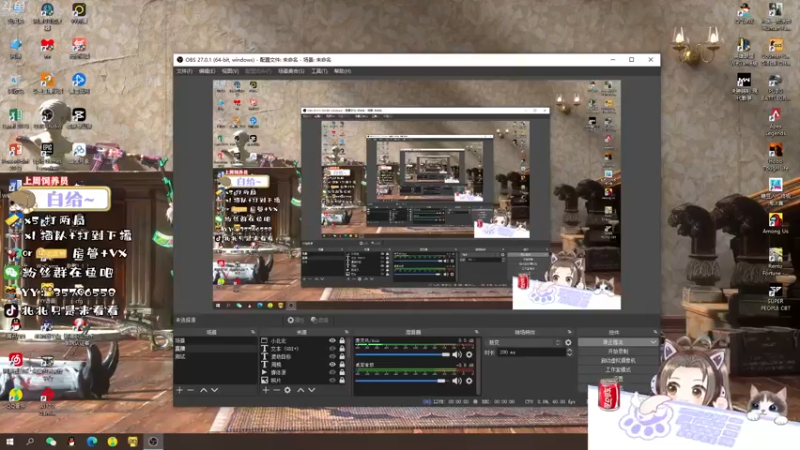Pop out the Controls dock panel
The image size is (800, 450).
click(655, 332)
